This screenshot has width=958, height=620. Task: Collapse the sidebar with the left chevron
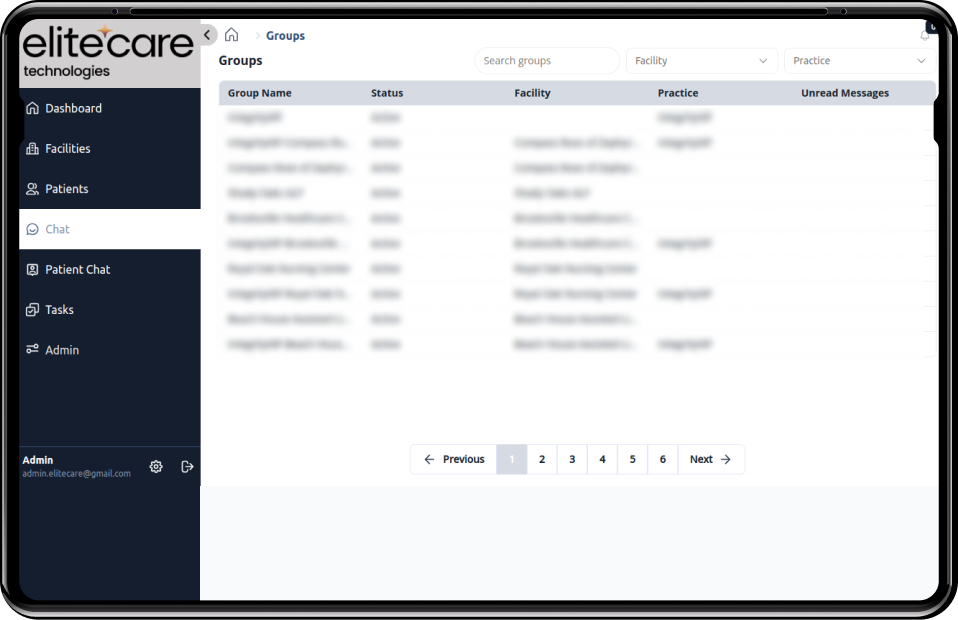(207, 33)
